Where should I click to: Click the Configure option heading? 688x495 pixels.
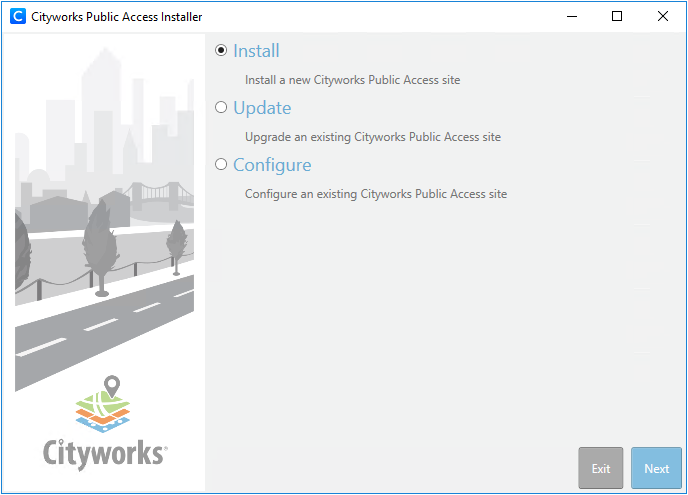272,165
